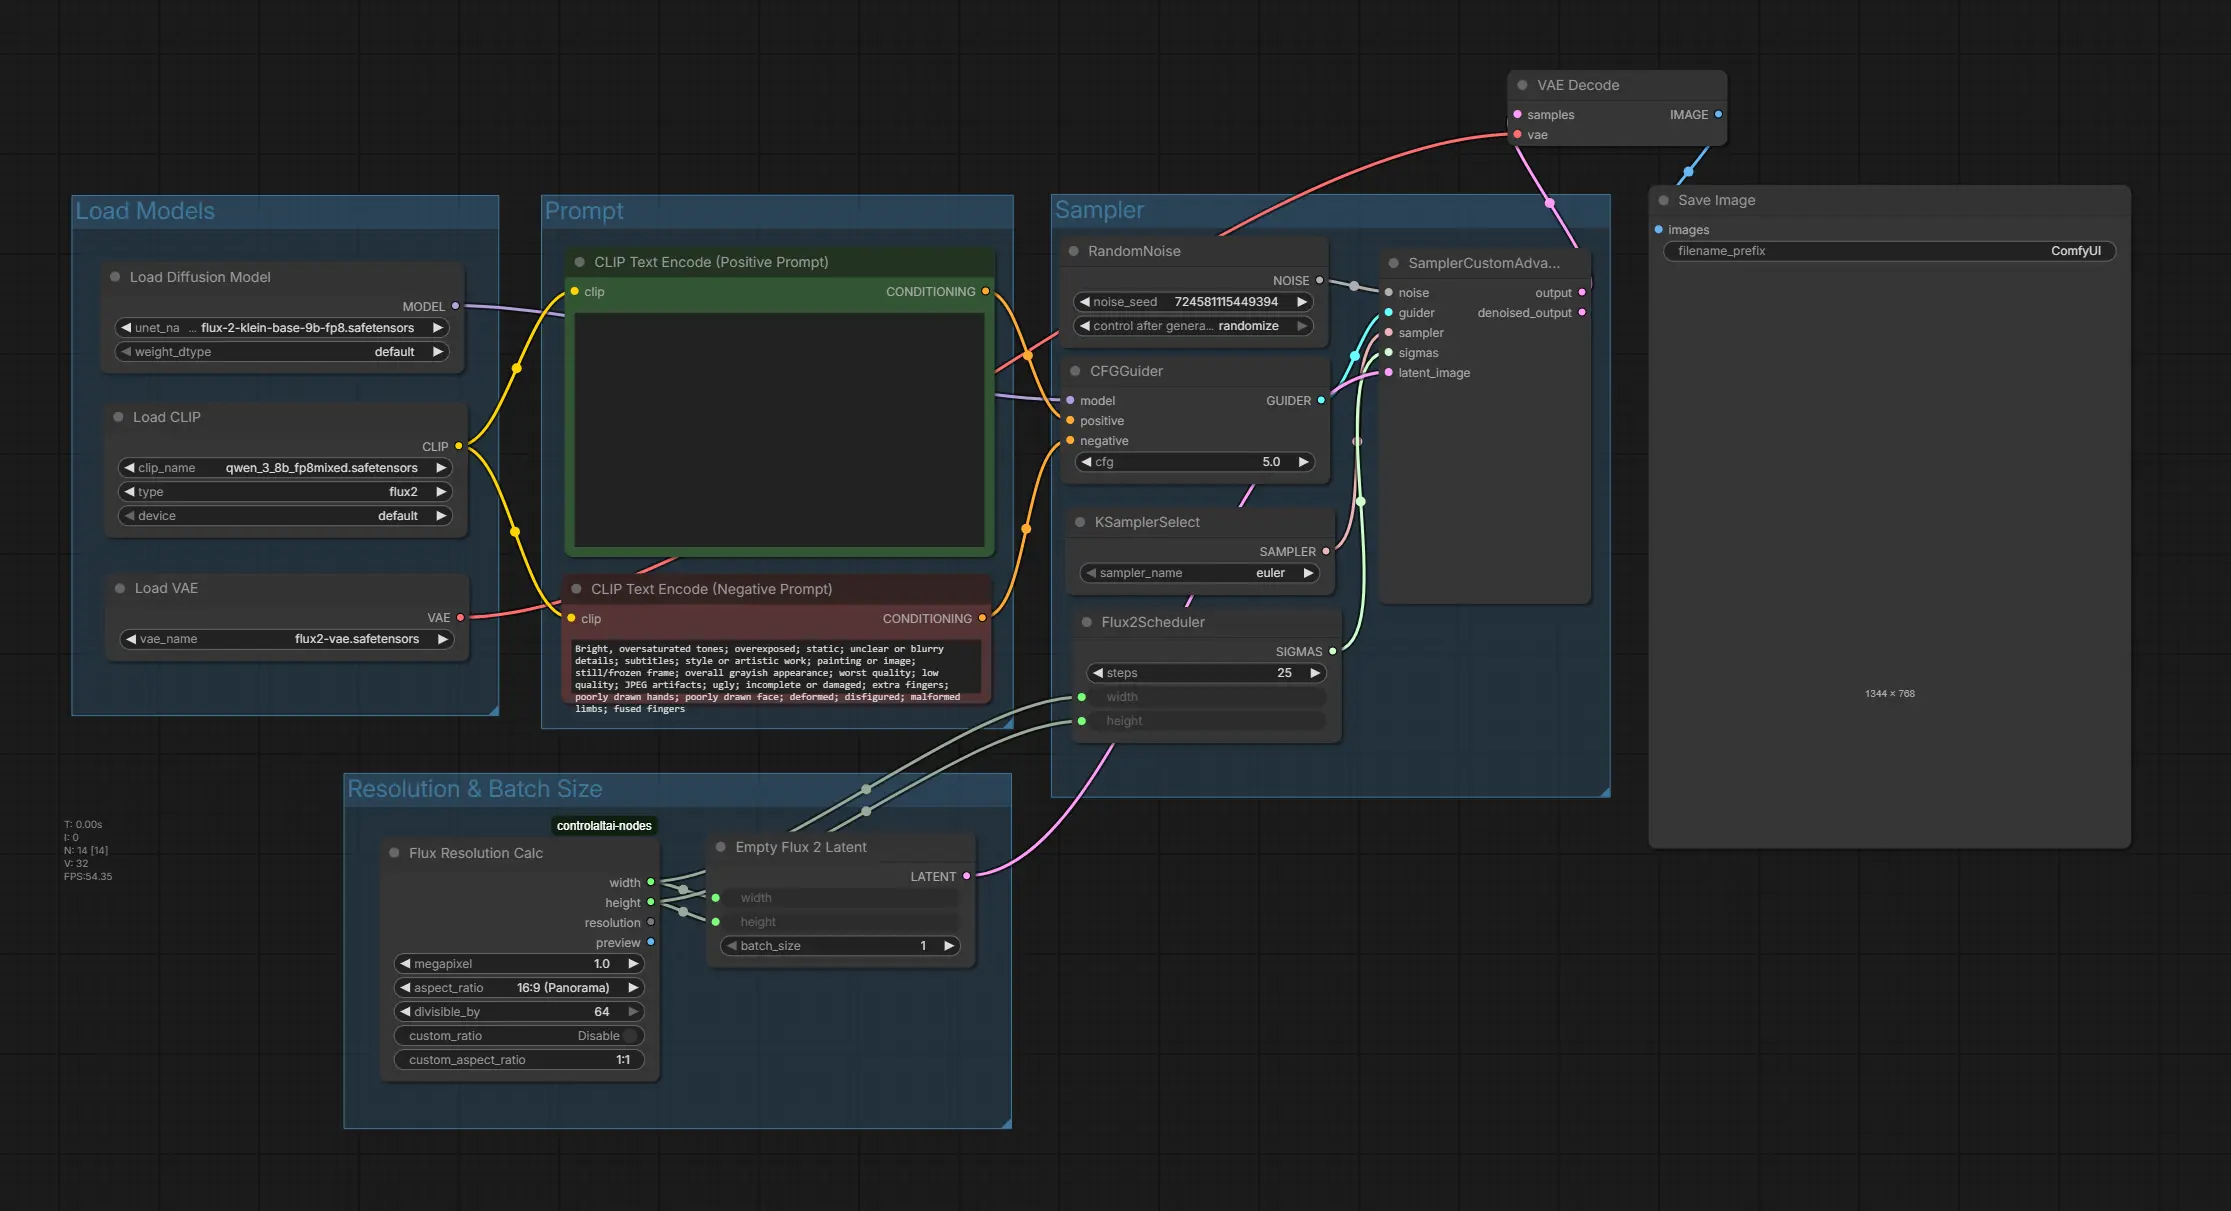Image resolution: width=2231 pixels, height=1211 pixels.
Task: Open the sampler_name euler dropdown
Action: click(1200, 573)
